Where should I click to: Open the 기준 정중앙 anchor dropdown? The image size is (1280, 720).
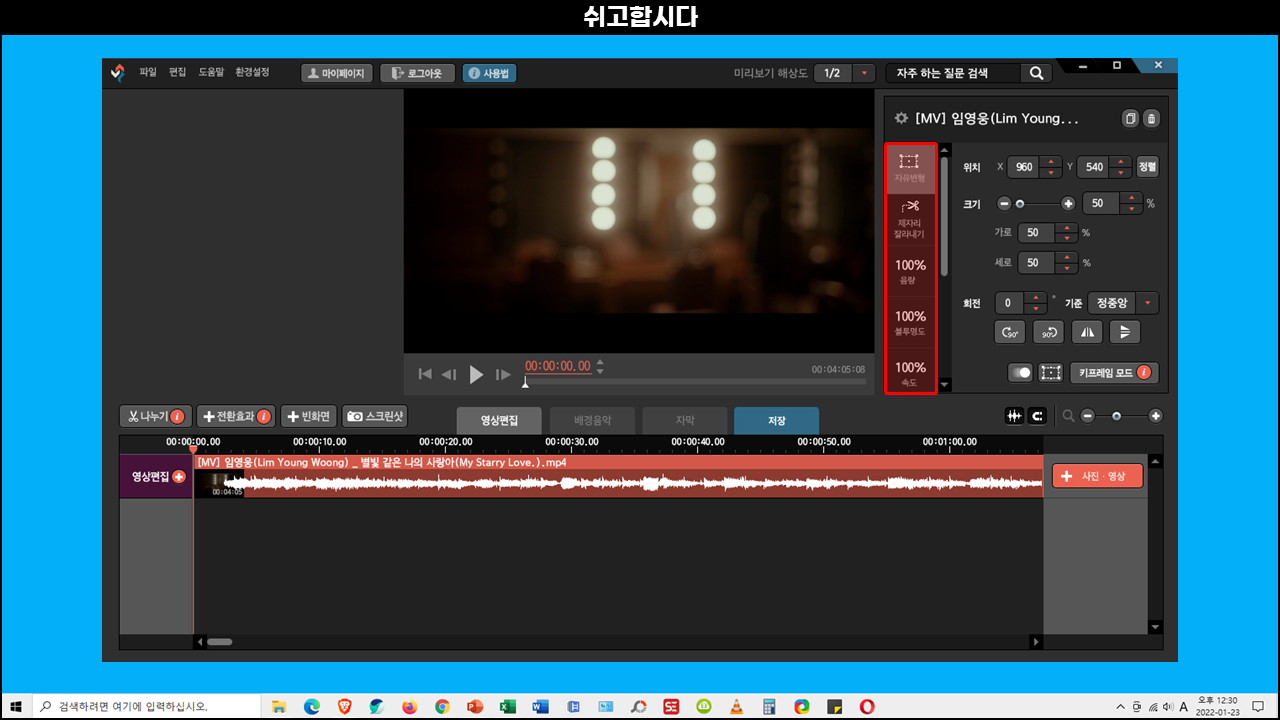(1149, 303)
